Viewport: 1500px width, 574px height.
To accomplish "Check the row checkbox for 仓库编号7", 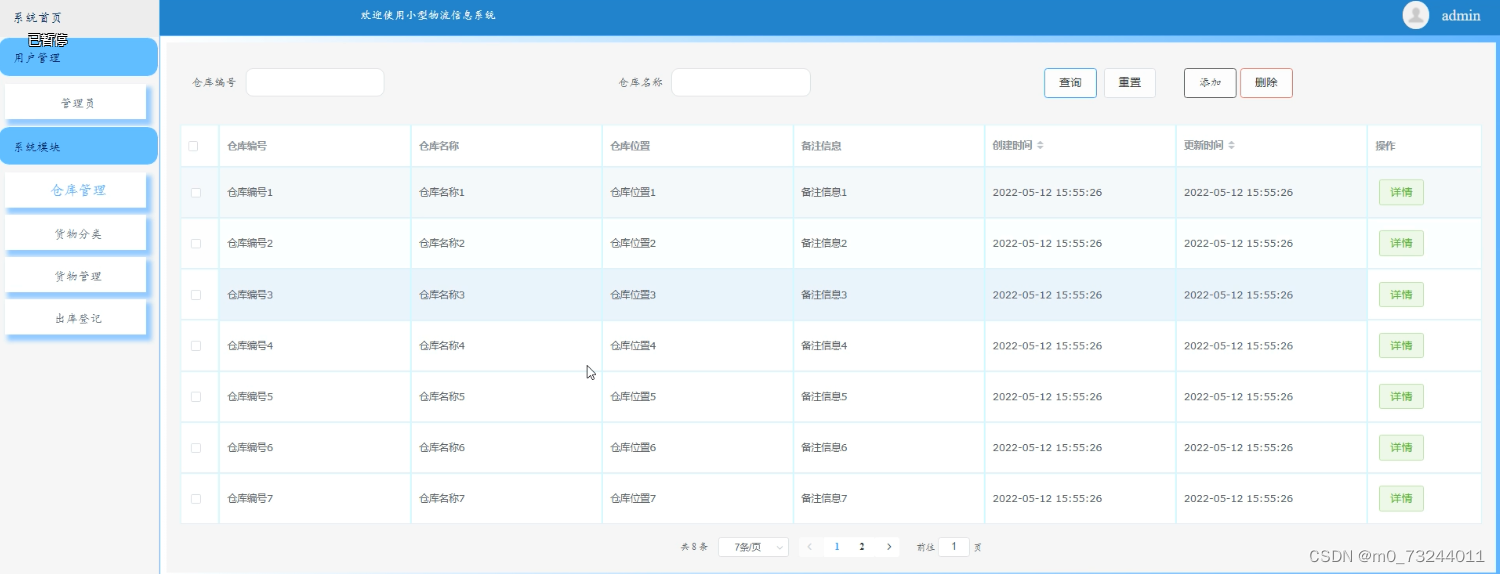I will point(196,498).
